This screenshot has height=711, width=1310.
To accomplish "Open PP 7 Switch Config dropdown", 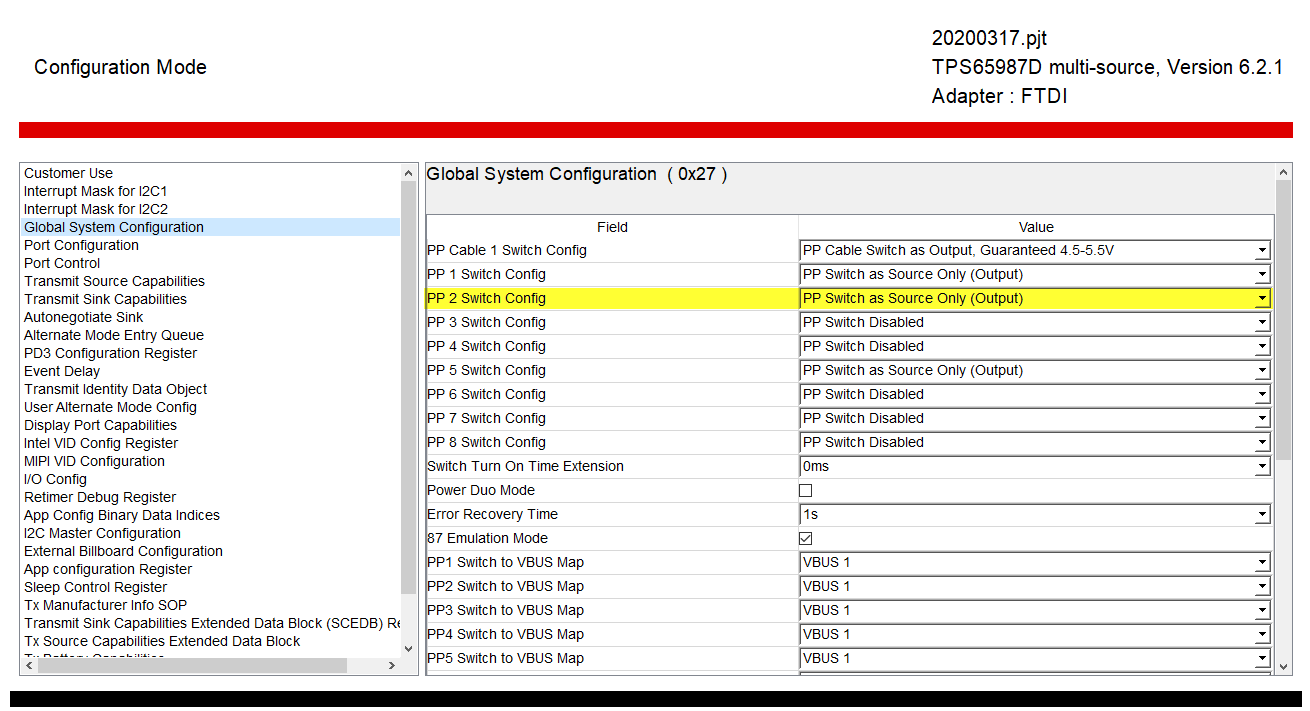I will 1035,418.
